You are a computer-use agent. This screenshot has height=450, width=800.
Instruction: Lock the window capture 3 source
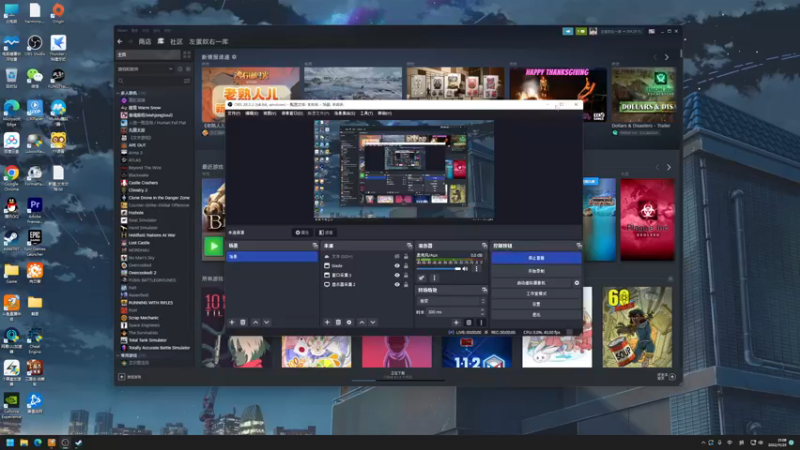point(406,275)
